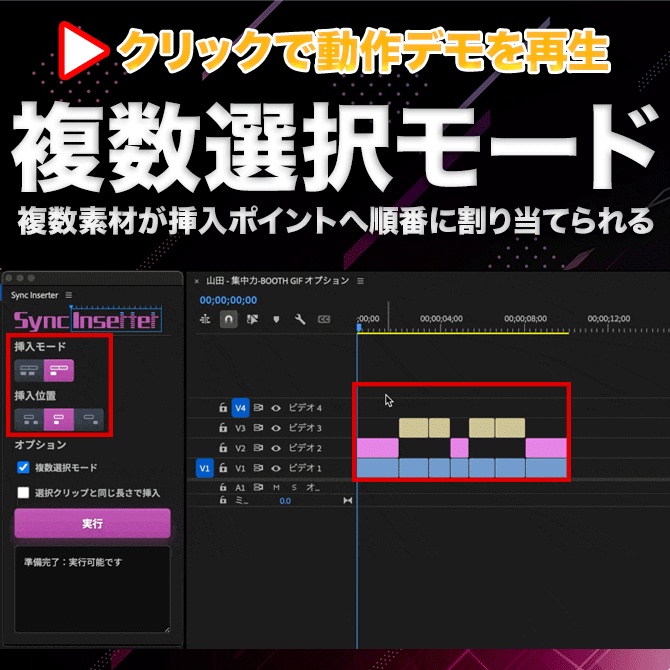Hide the ビデオ 2 track output eye
670x670 pixels.
point(276,448)
